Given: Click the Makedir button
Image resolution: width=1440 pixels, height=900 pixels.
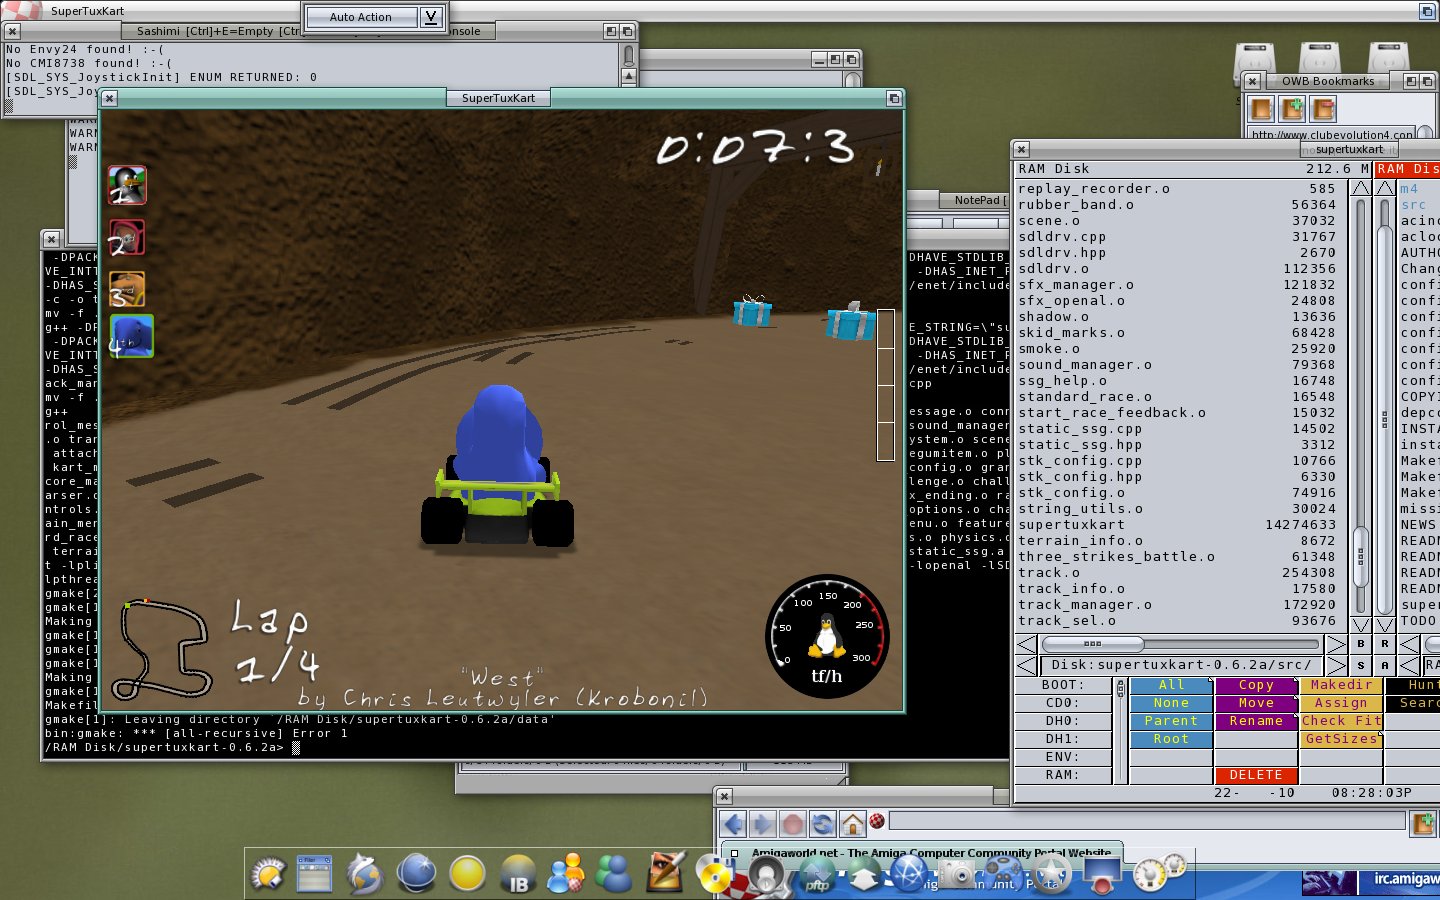Looking at the screenshot, I should pos(1341,685).
